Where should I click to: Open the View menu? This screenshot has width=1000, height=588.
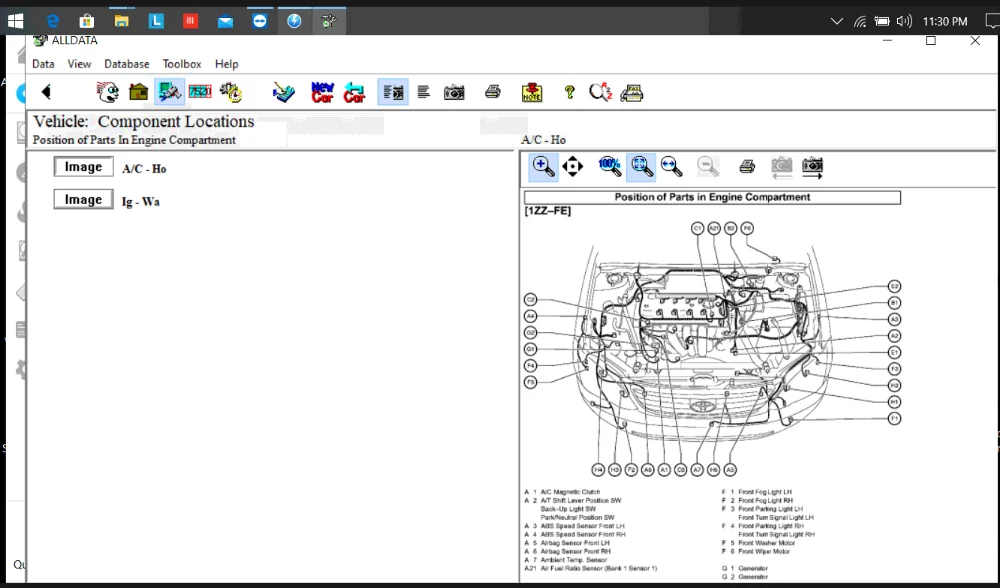coord(79,64)
